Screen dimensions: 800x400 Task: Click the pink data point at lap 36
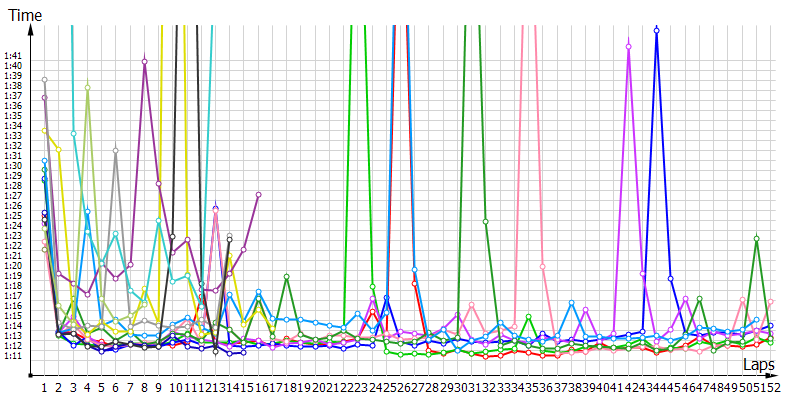click(x=542, y=267)
